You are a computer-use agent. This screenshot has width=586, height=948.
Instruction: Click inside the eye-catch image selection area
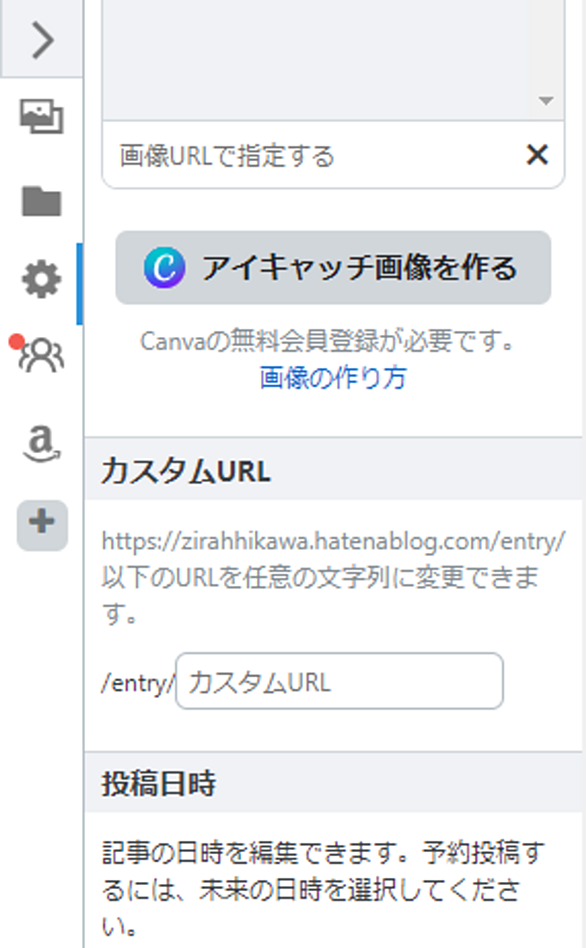317,57
